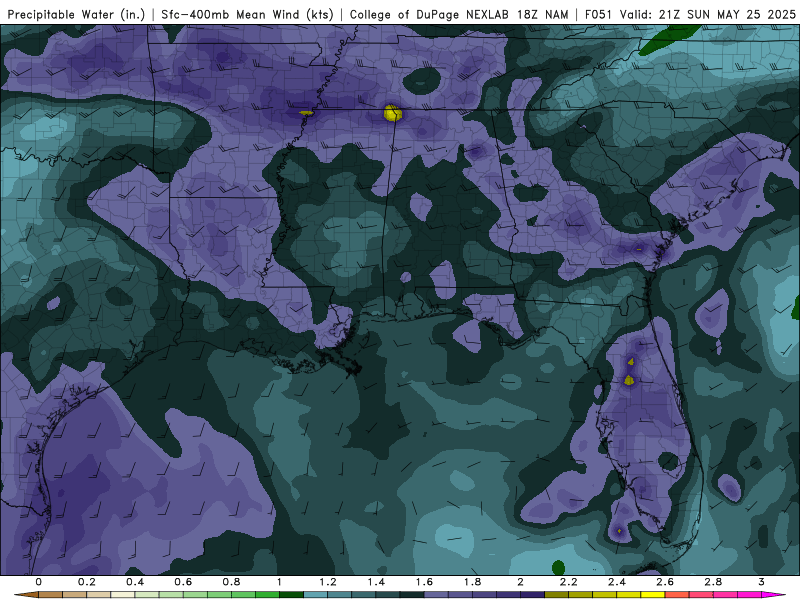The image size is (800, 600).
Task: Click the "3" label on the color scale
Action: point(761,582)
